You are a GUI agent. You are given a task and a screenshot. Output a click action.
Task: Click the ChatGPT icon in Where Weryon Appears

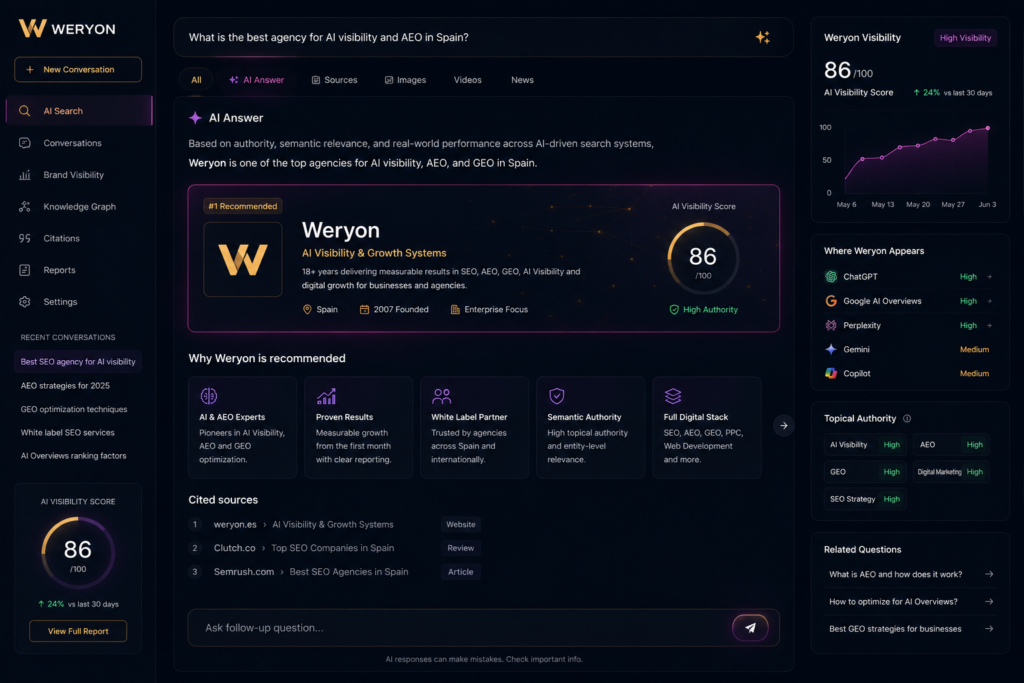[x=831, y=277]
